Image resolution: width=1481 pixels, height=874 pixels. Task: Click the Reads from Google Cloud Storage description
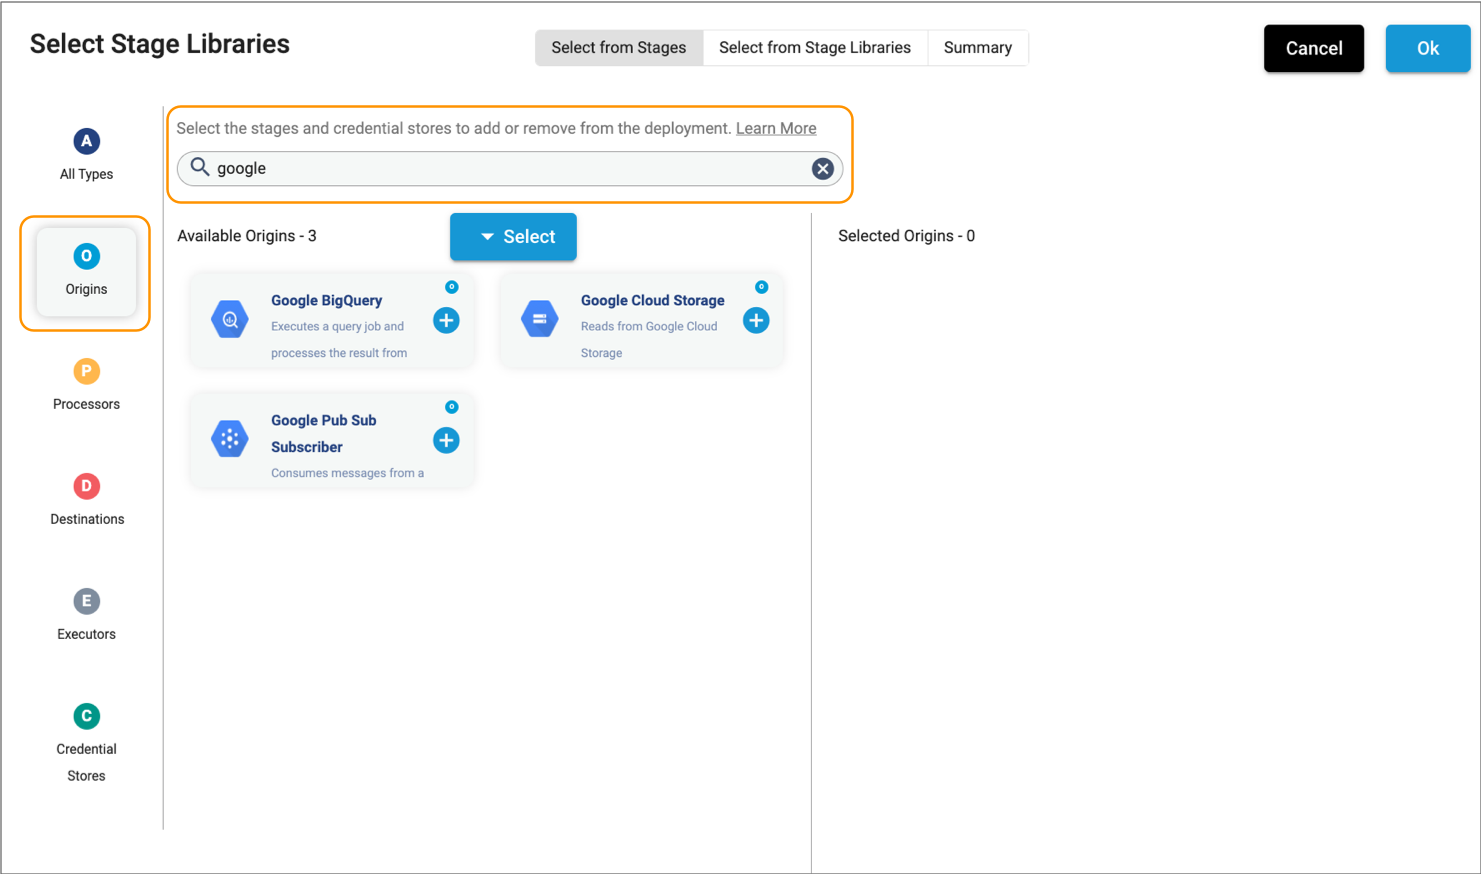(x=649, y=340)
